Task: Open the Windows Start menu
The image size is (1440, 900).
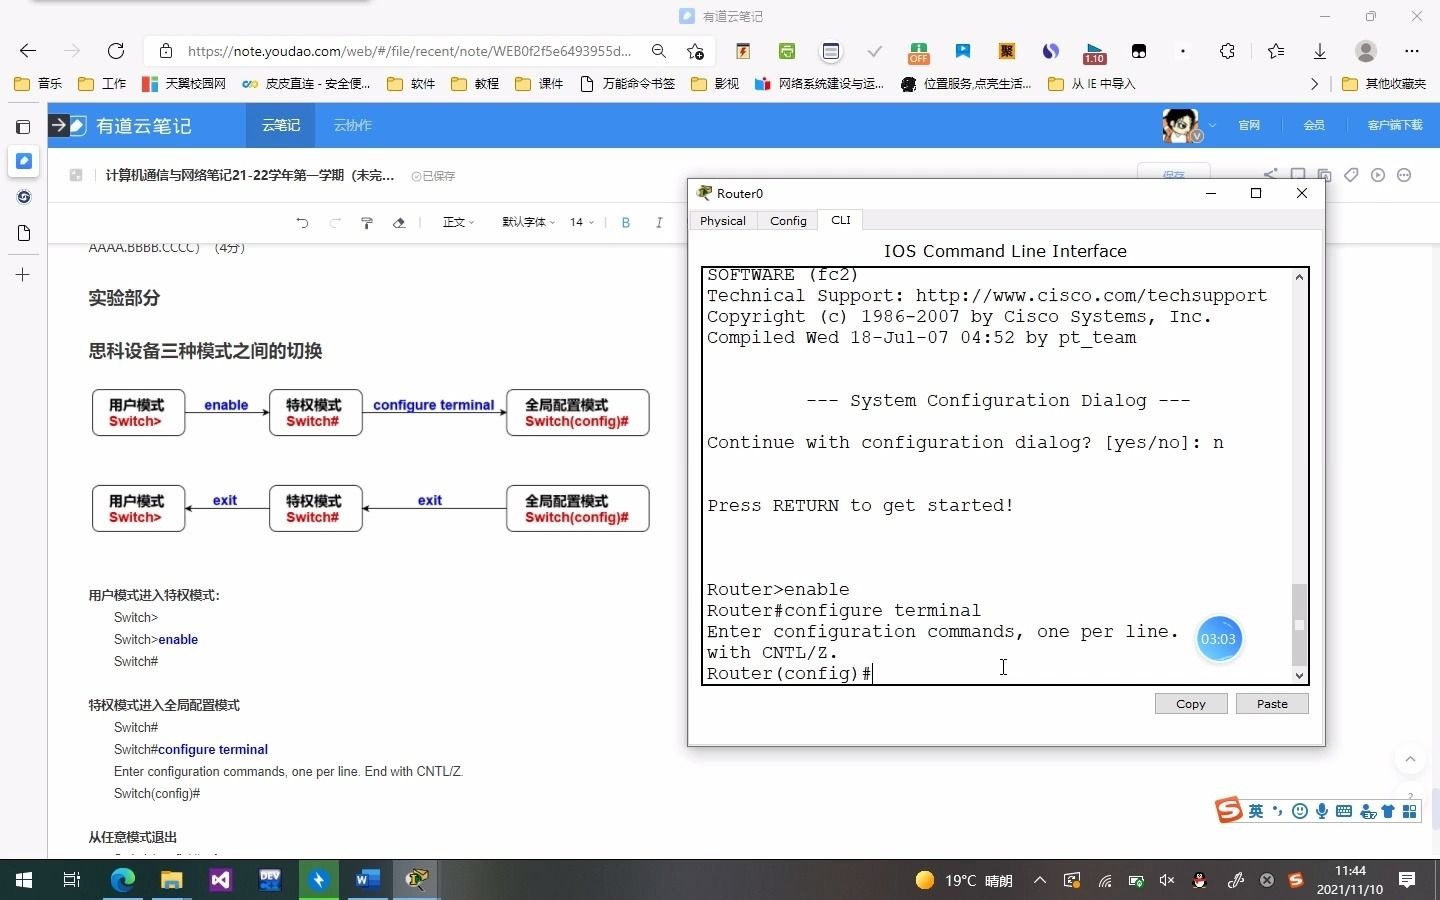Action: (24, 880)
